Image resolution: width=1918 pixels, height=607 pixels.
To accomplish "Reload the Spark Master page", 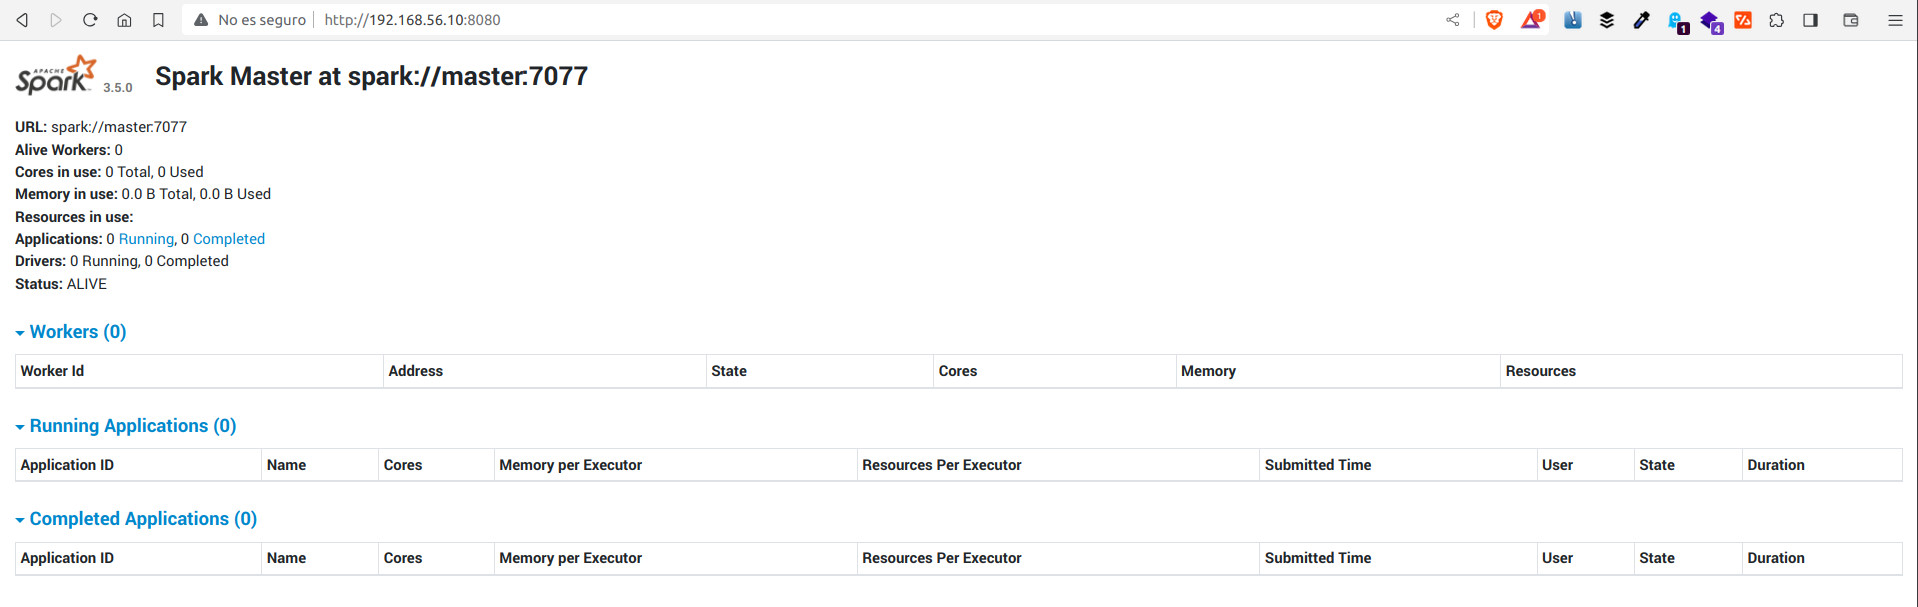I will pos(90,20).
